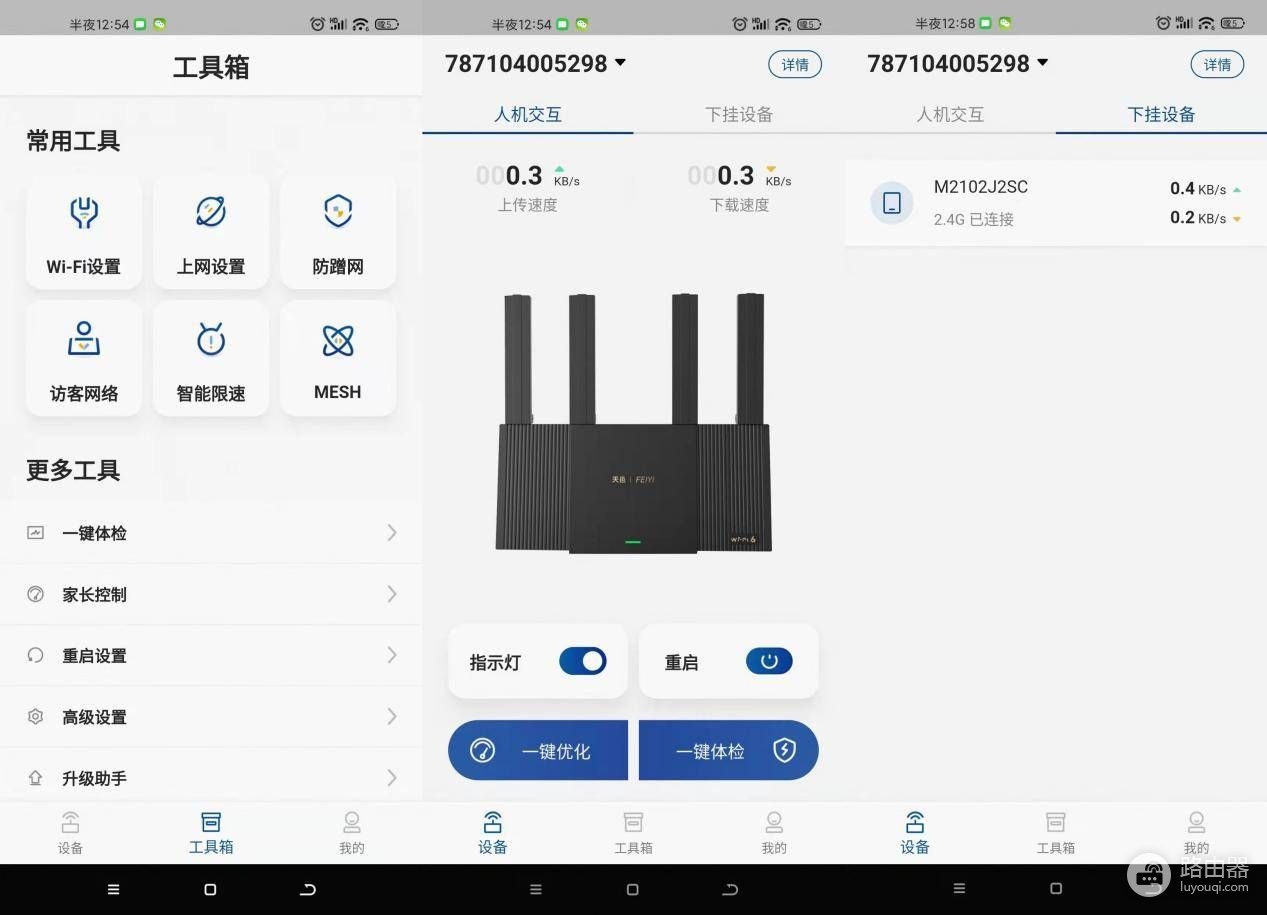Open the M2102J2SC connected device row
The width and height of the screenshot is (1267, 915).
tap(1056, 203)
